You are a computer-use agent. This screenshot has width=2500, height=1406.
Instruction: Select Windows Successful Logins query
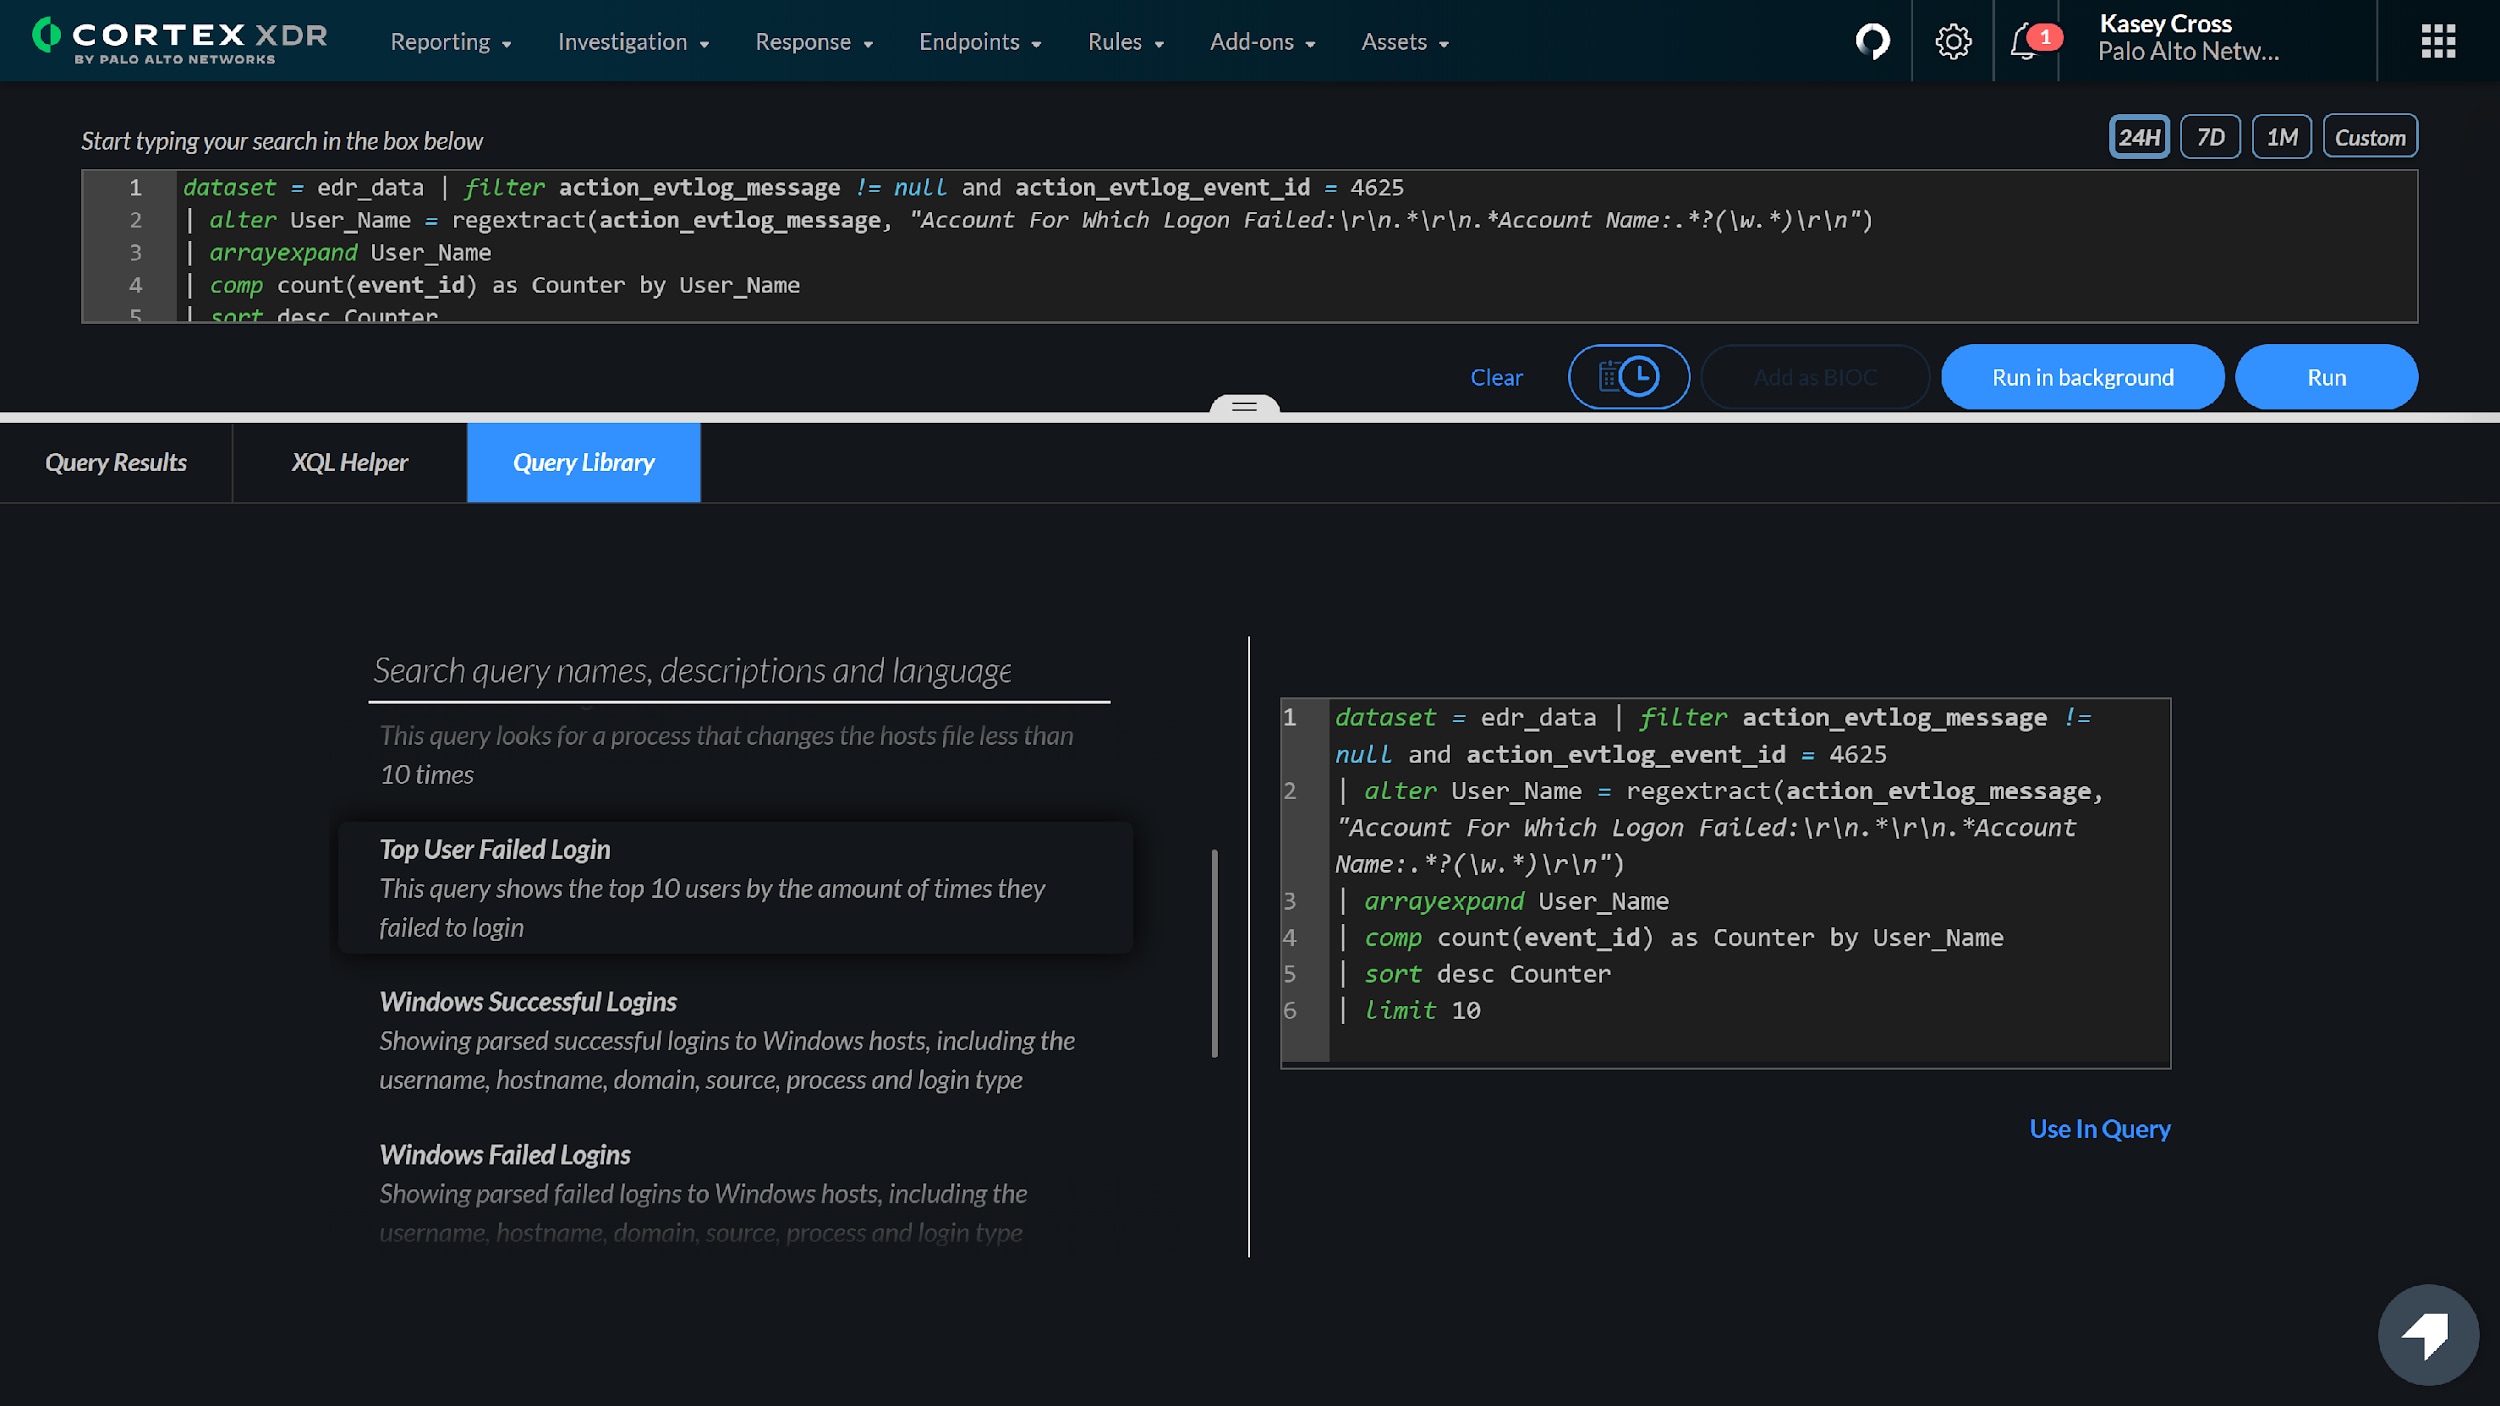point(525,999)
